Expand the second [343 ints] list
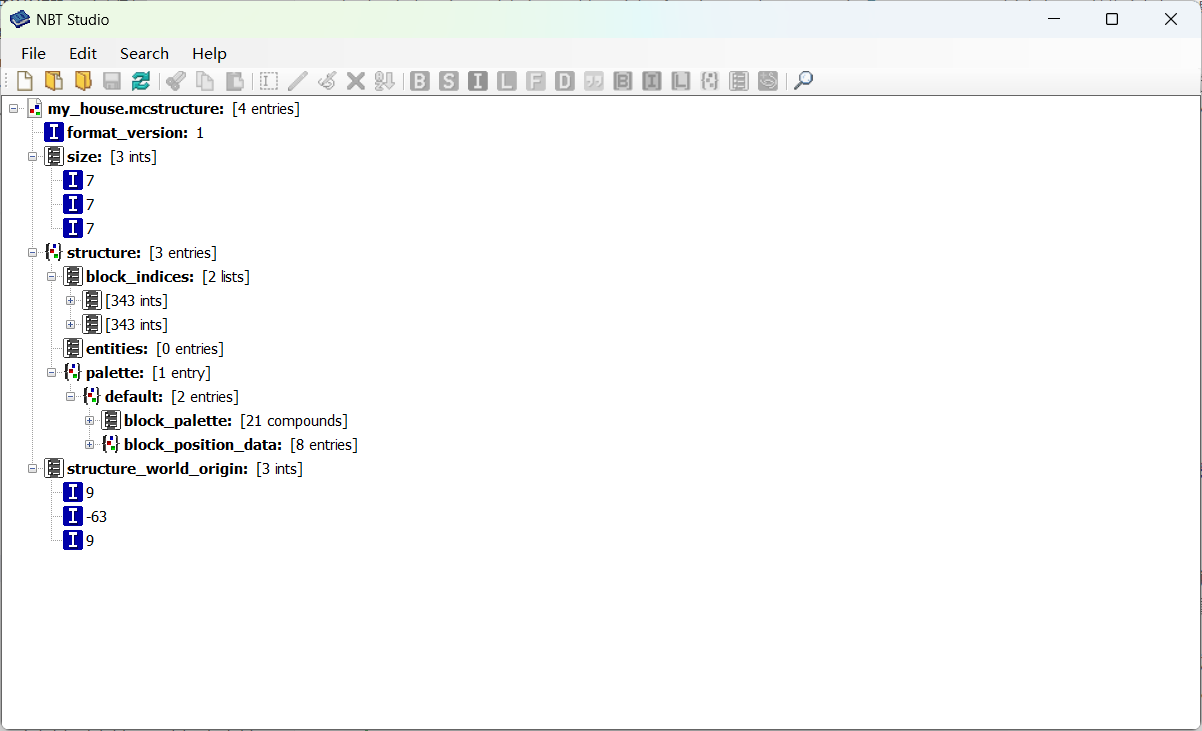 point(71,324)
